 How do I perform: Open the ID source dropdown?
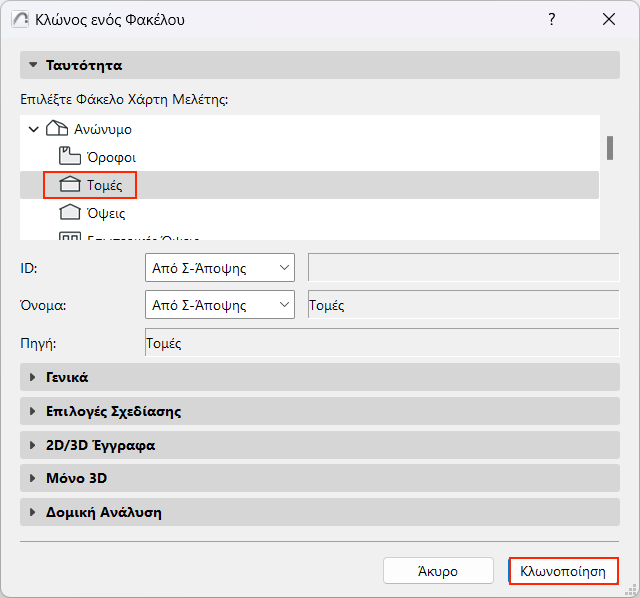pos(220,267)
